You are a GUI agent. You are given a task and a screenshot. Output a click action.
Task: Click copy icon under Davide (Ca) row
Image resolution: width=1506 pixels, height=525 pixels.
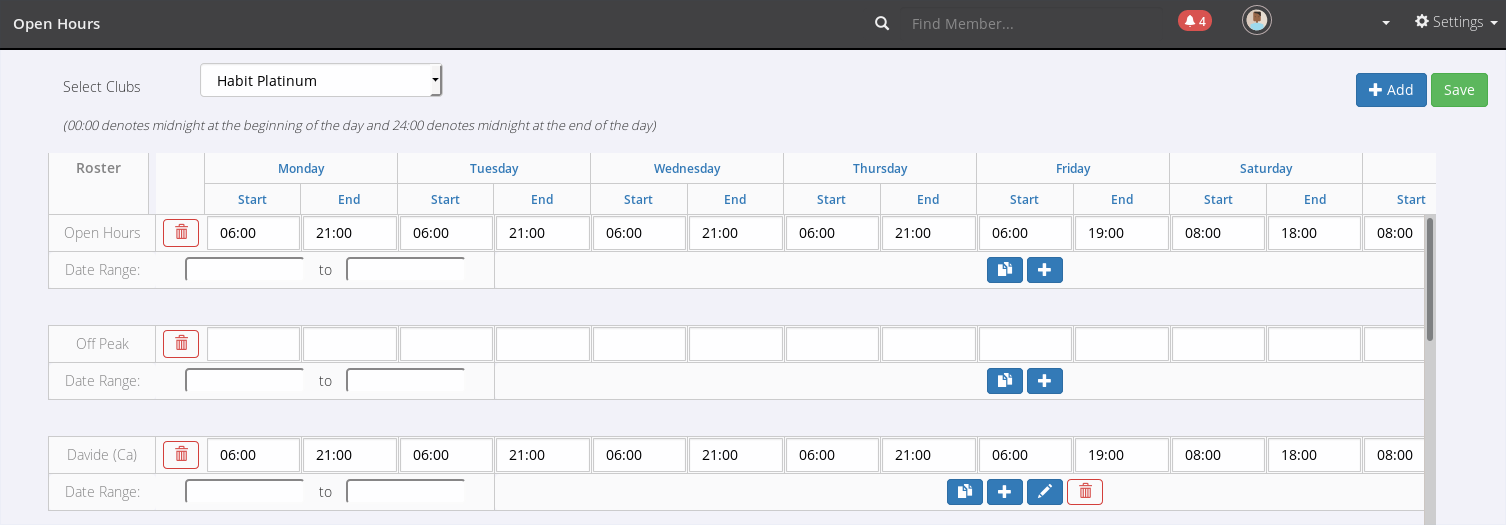(x=964, y=492)
